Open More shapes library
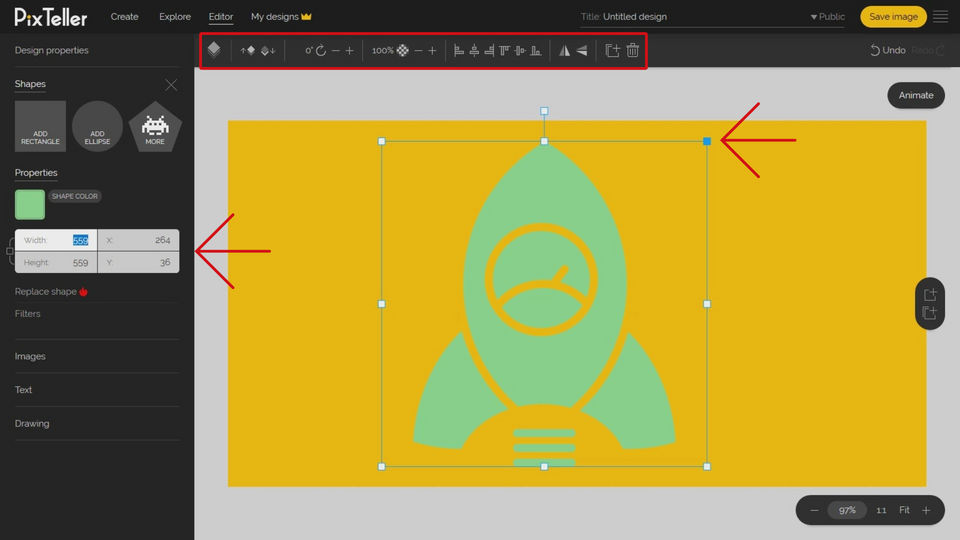 155,127
